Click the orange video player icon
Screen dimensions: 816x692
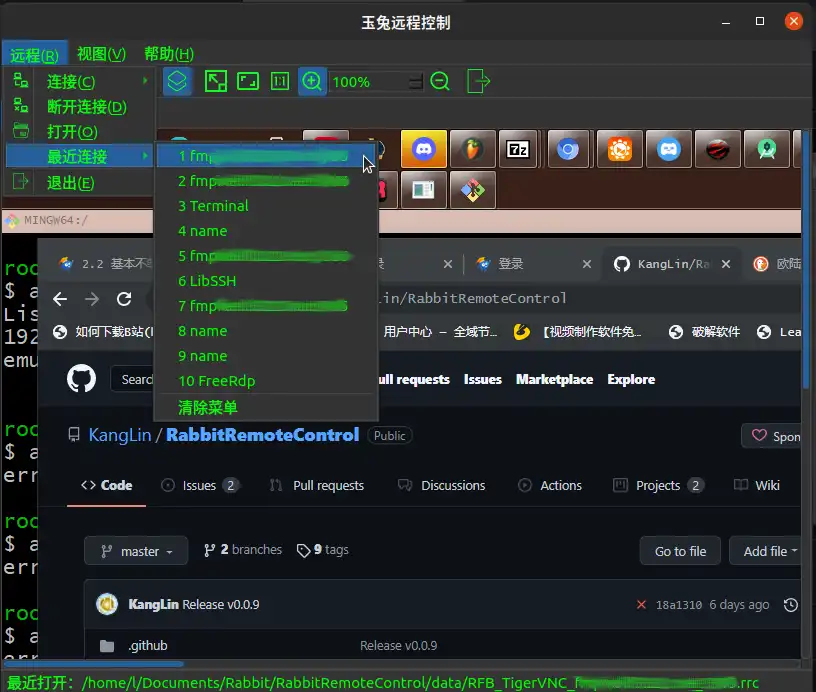pos(620,149)
